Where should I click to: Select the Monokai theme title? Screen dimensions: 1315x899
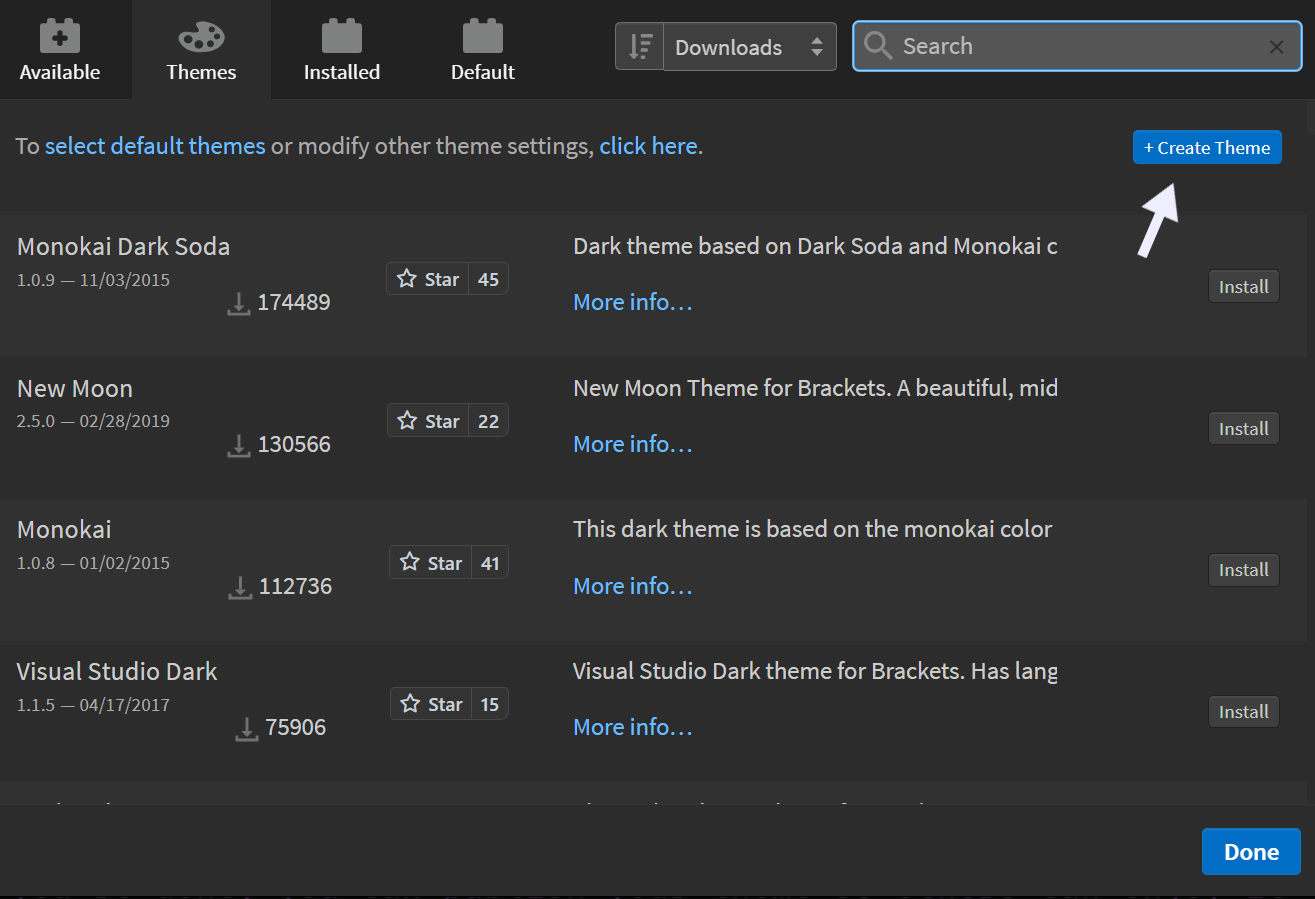pyautogui.click(x=64, y=529)
